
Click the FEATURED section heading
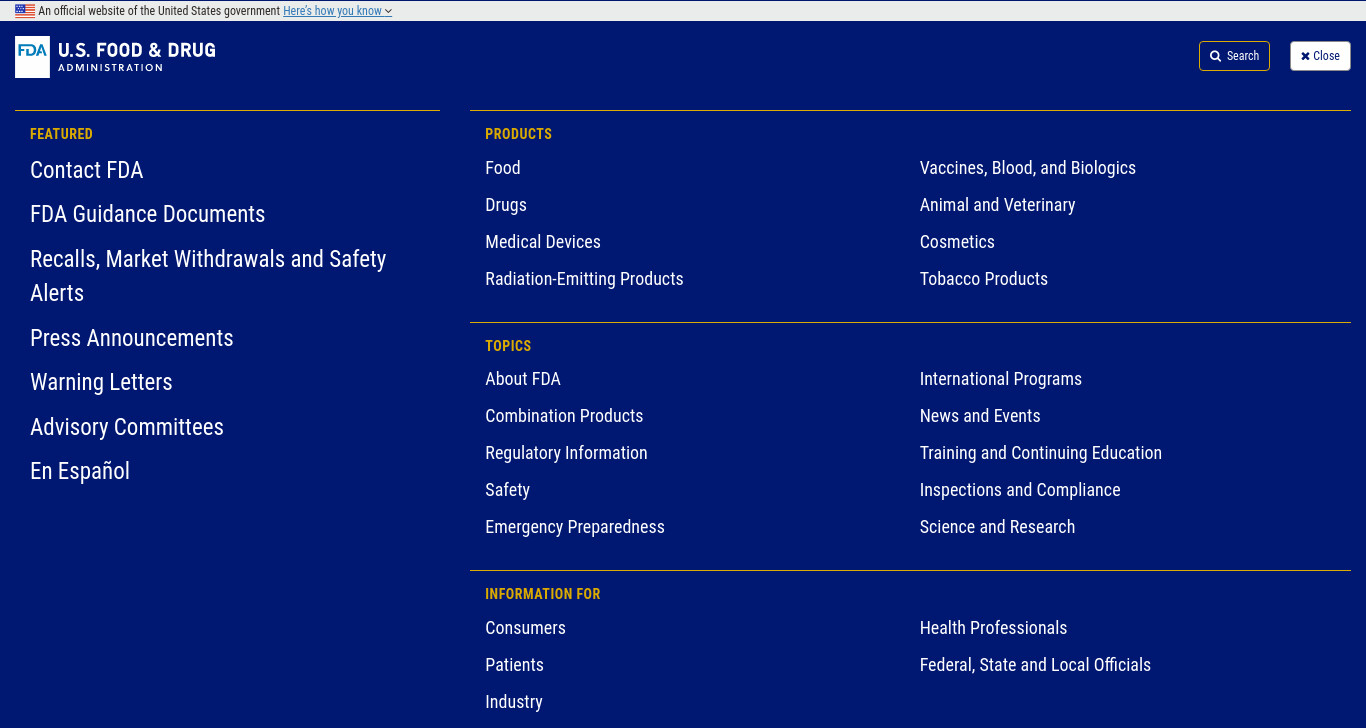pyautogui.click(x=61, y=134)
